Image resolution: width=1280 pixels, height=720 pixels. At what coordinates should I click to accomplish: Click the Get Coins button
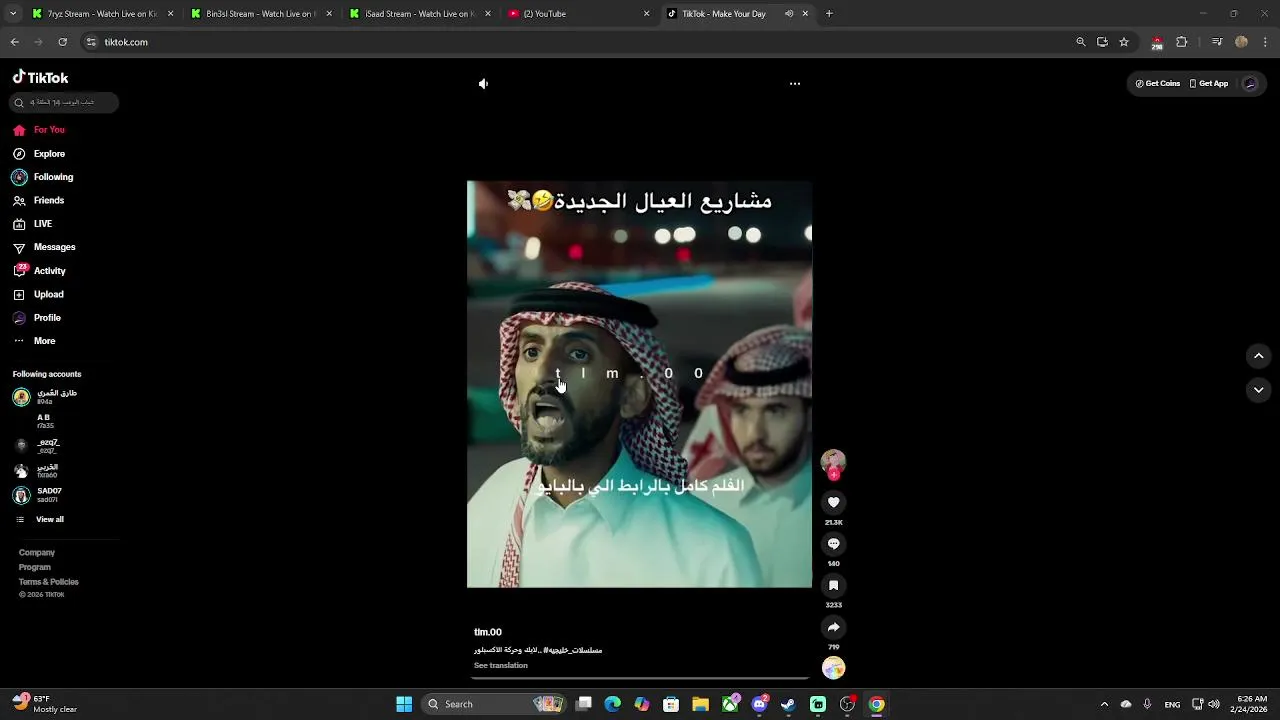click(x=1158, y=84)
